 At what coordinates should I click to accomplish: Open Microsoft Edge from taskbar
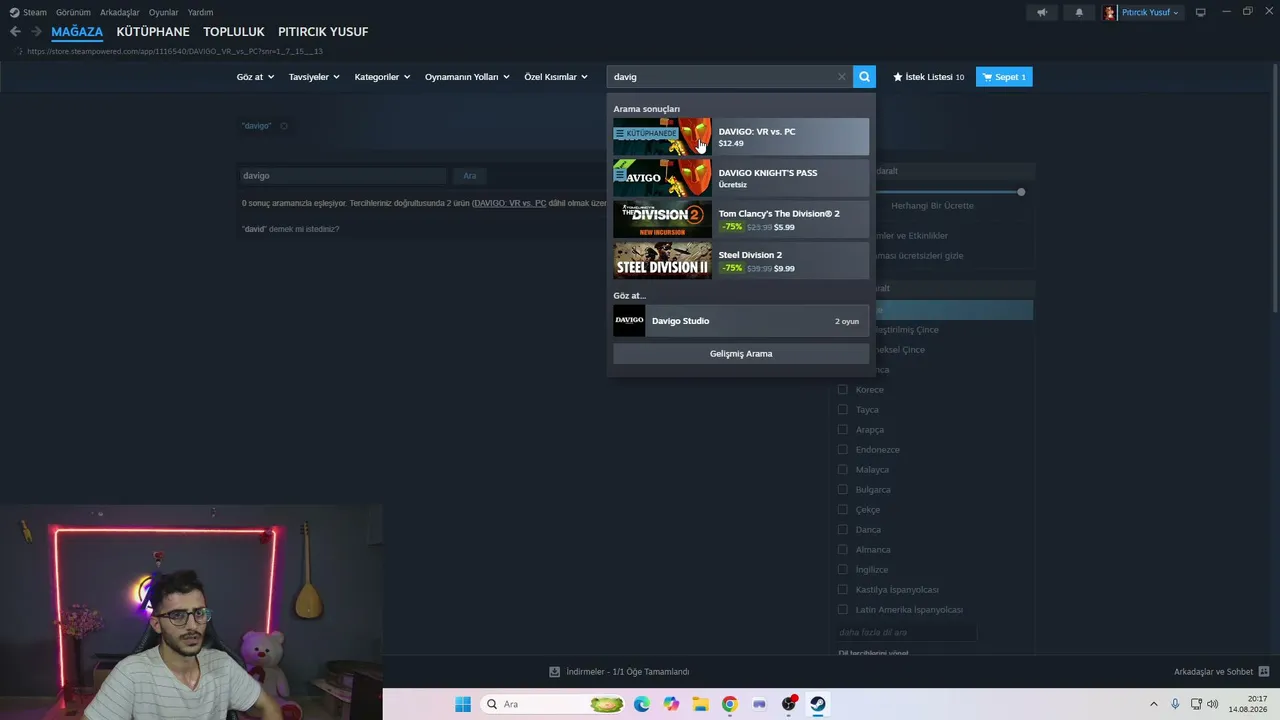click(x=642, y=704)
